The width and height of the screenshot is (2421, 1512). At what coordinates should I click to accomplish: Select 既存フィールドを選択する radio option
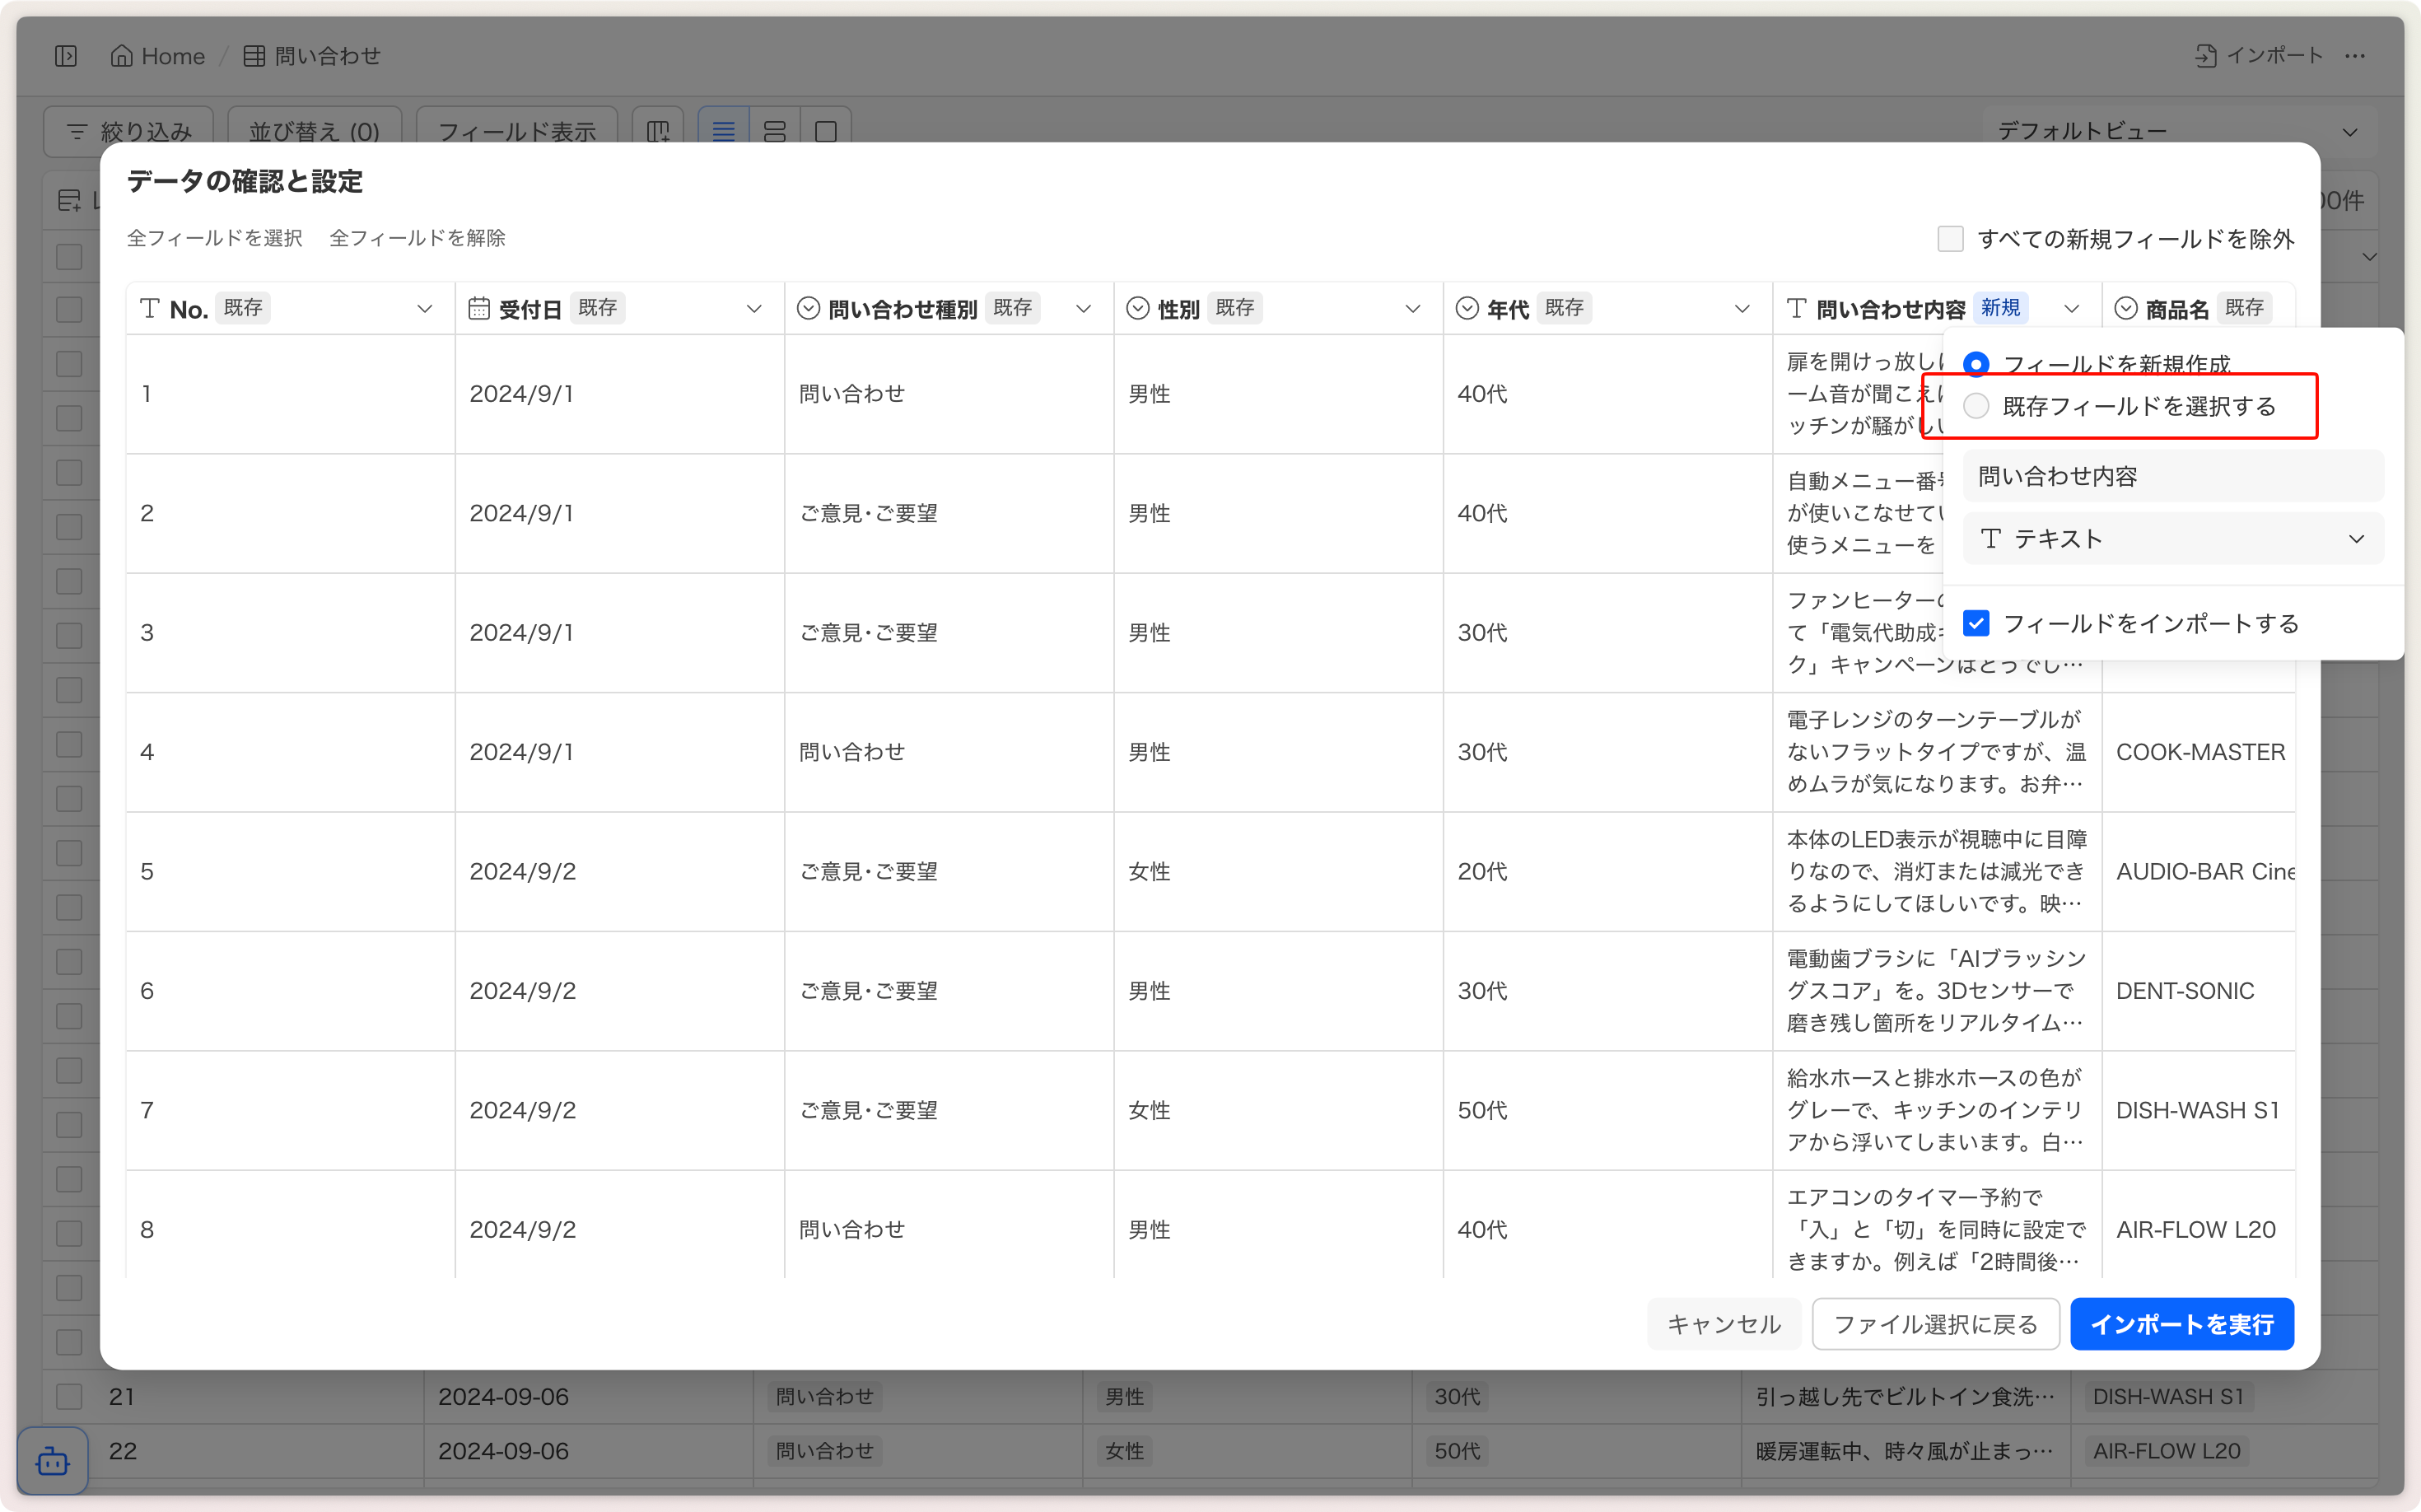click(x=1976, y=406)
